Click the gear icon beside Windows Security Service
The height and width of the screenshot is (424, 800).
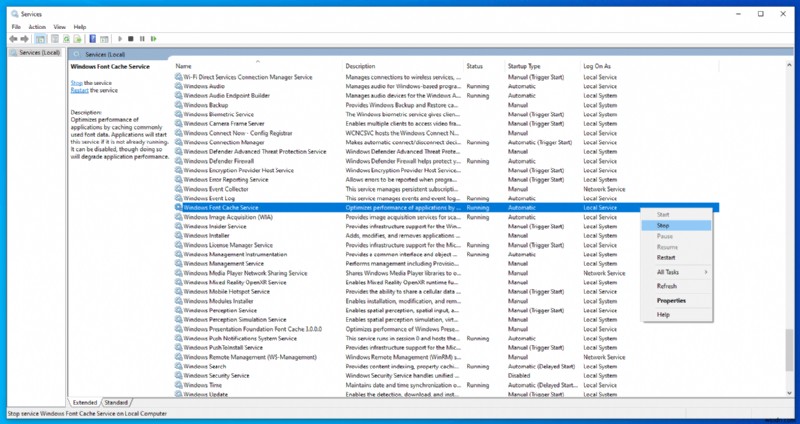179,376
